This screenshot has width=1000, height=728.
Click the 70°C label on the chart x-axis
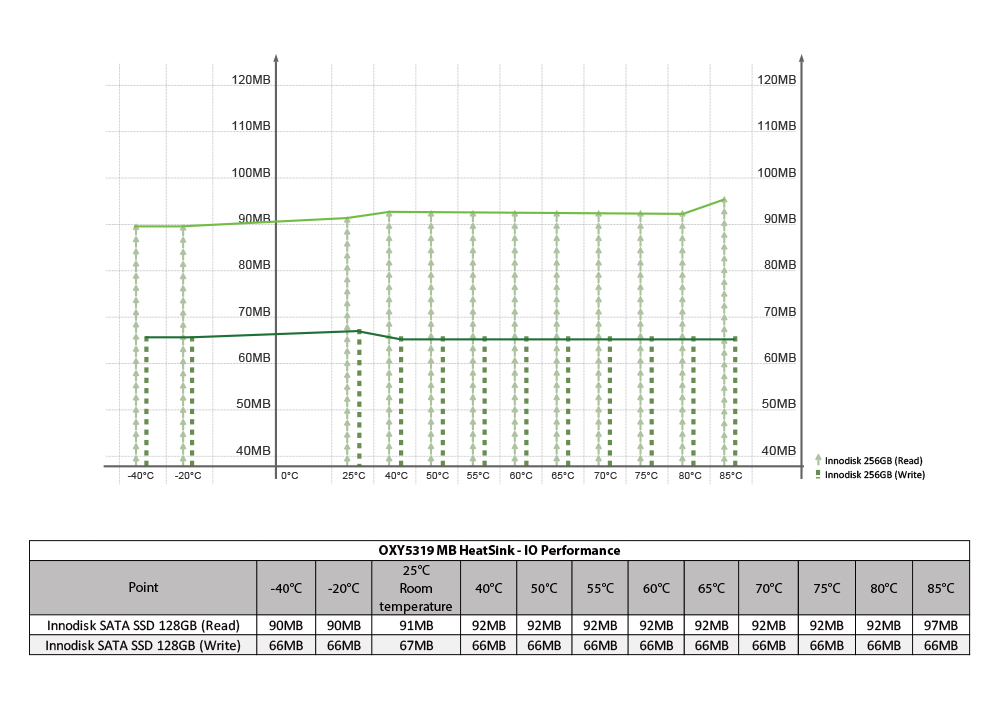[605, 476]
